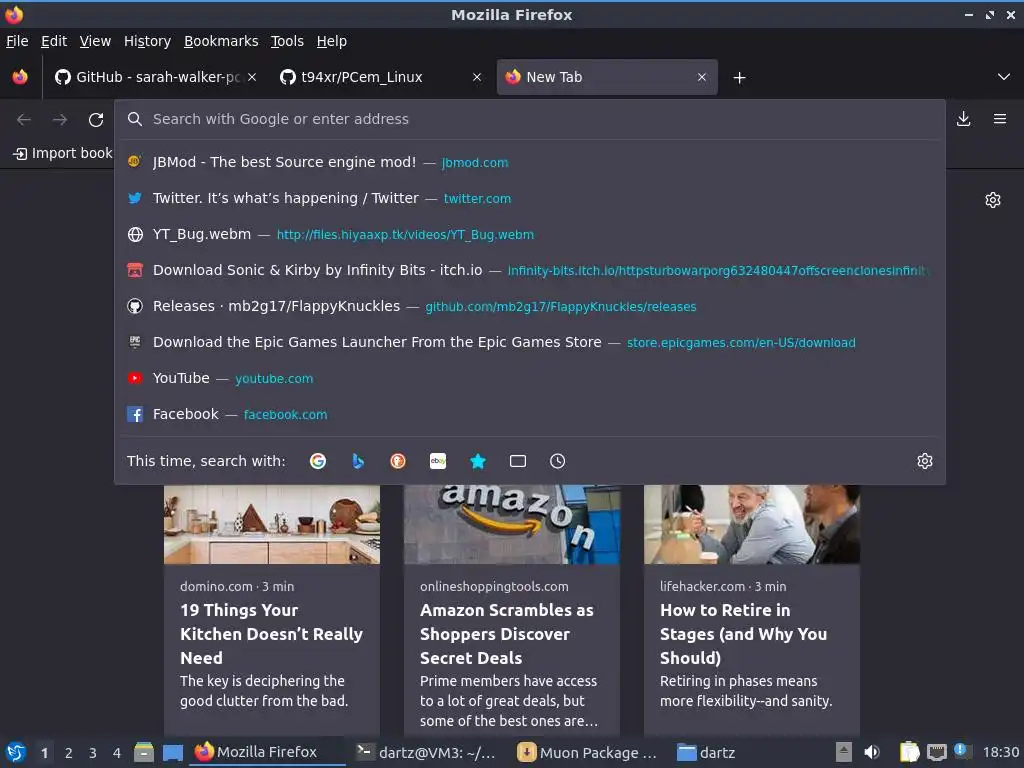
Task: Open 'Amazon Scrambles as Shoppers Discover Secret Deals'
Action: 507,633
